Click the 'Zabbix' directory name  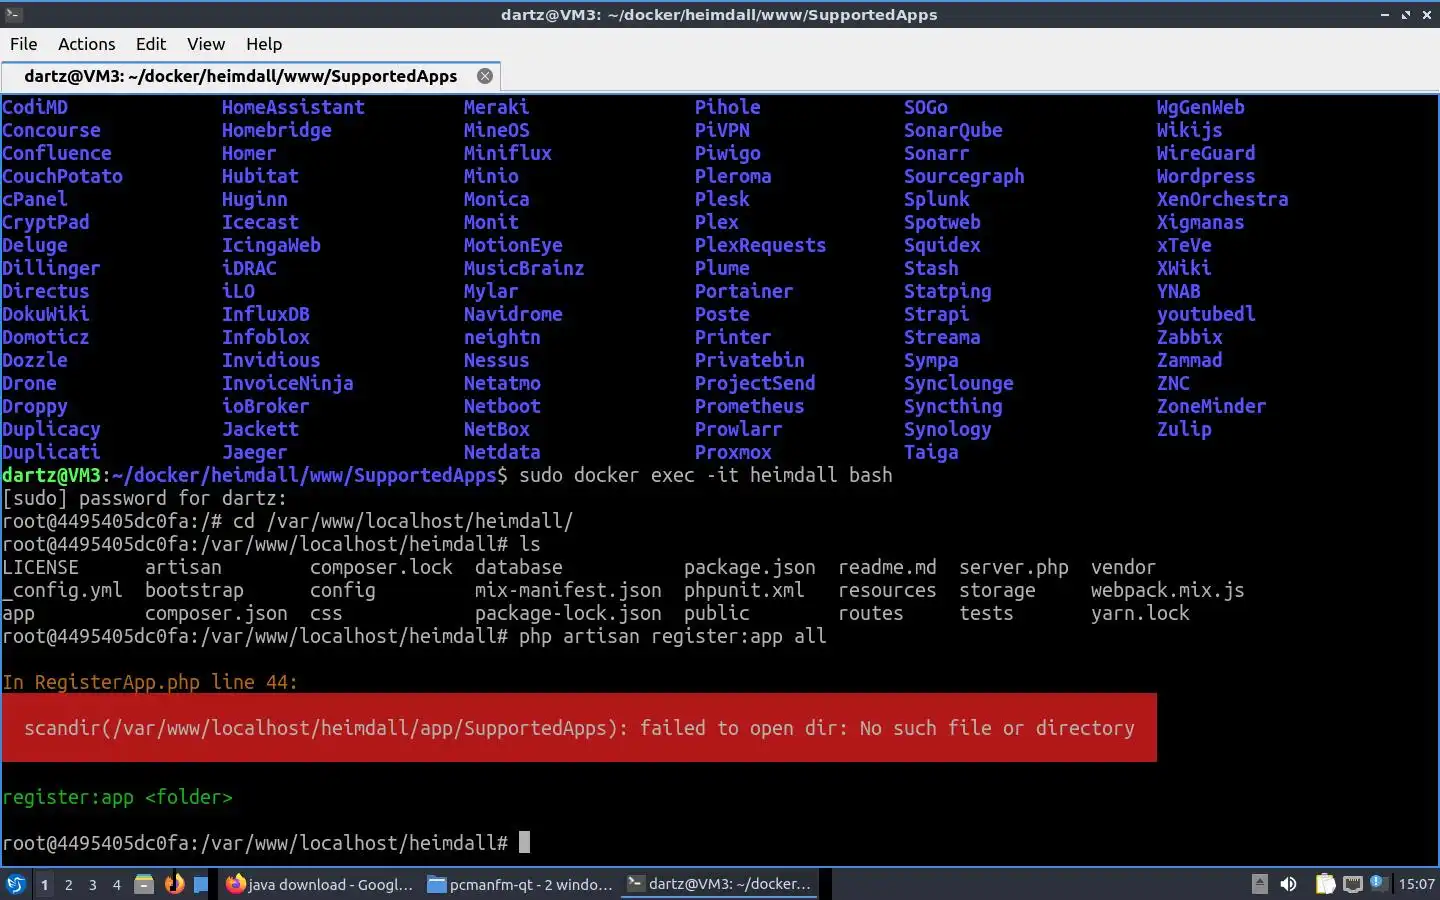coord(1190,337)
